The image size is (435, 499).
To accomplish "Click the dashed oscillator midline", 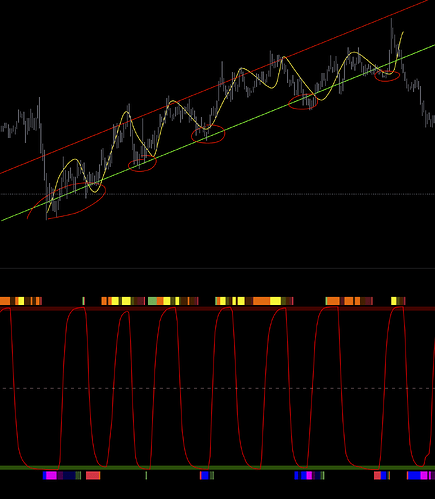I will [x=217, y=388].
